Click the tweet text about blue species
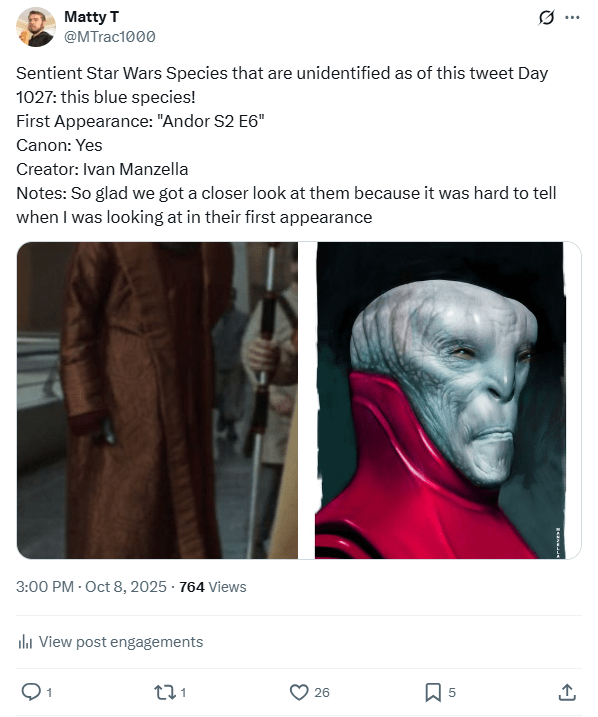This screenshot has width=598, height=717. tap(286, 145)
